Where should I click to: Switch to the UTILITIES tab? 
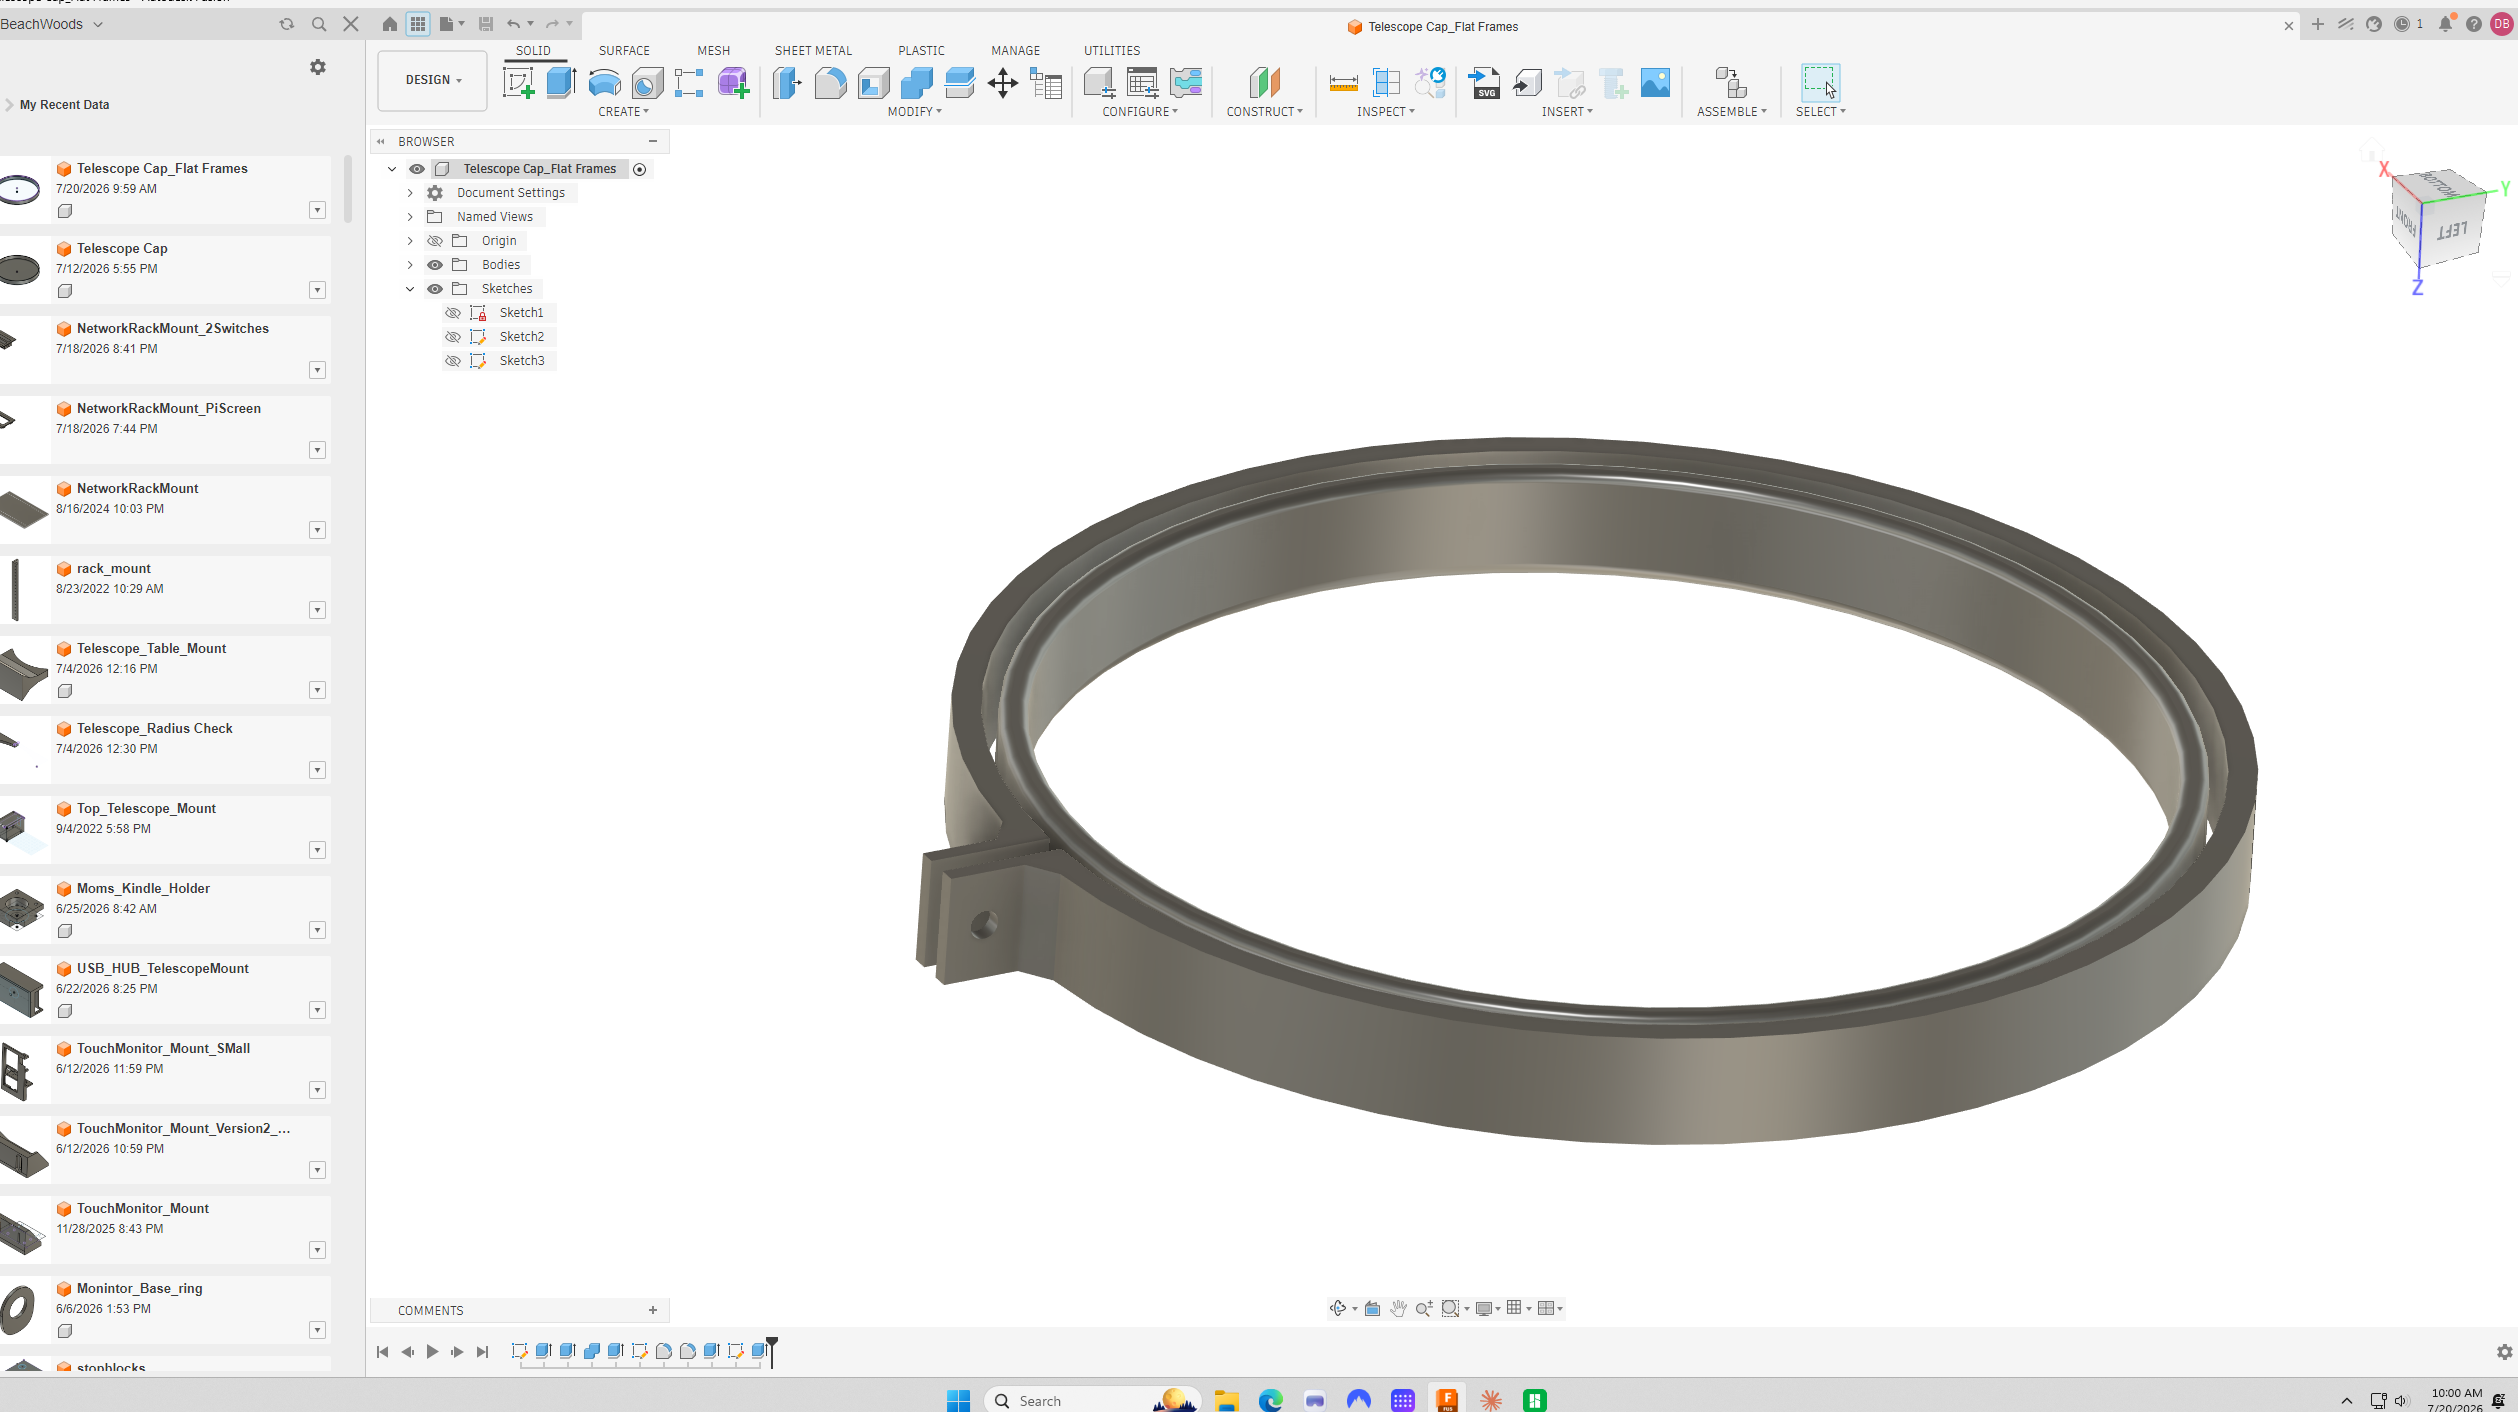[x=1112, y=50]
